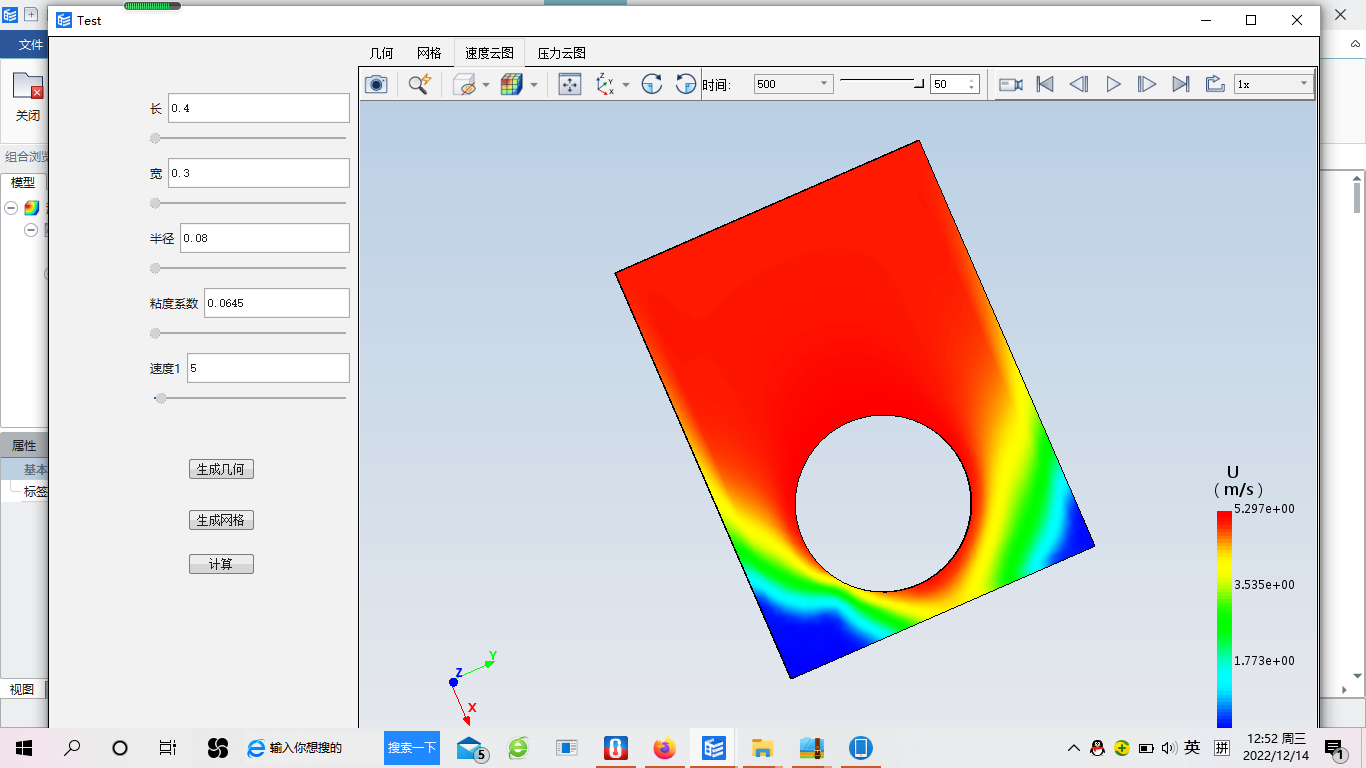
Task: Click the 视图 tab at the bottom left
Action: click(x=22, y=689)
